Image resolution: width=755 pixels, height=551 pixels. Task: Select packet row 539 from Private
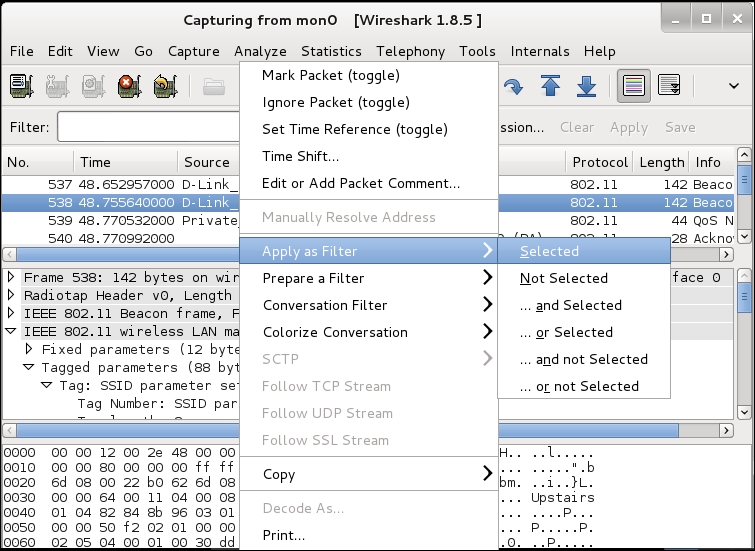pyautogui.click(x=368, y=221)
